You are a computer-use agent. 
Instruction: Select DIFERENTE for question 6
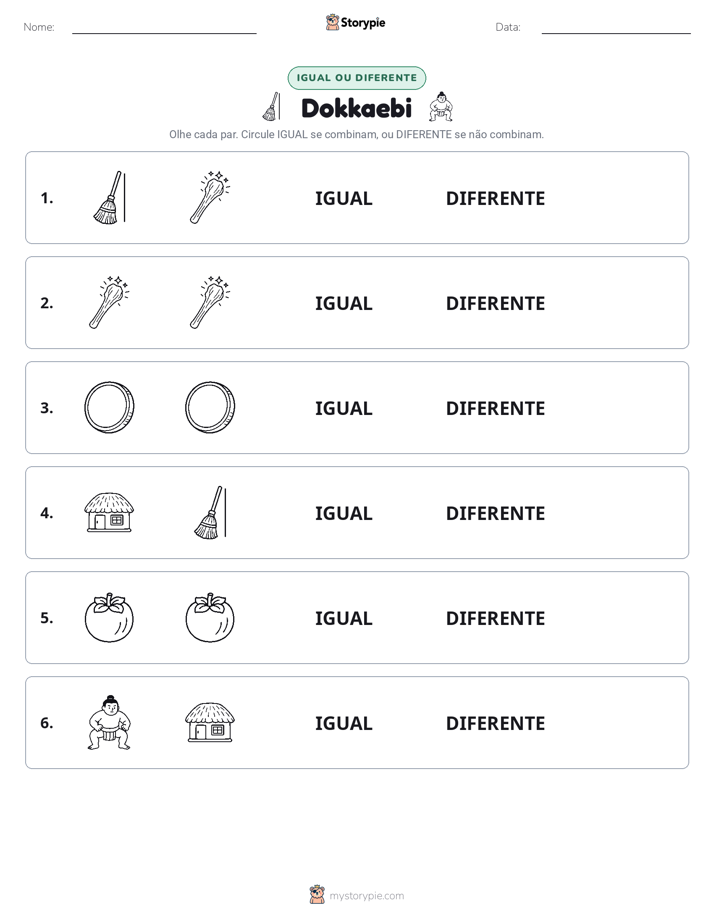(x=495, y=723)
